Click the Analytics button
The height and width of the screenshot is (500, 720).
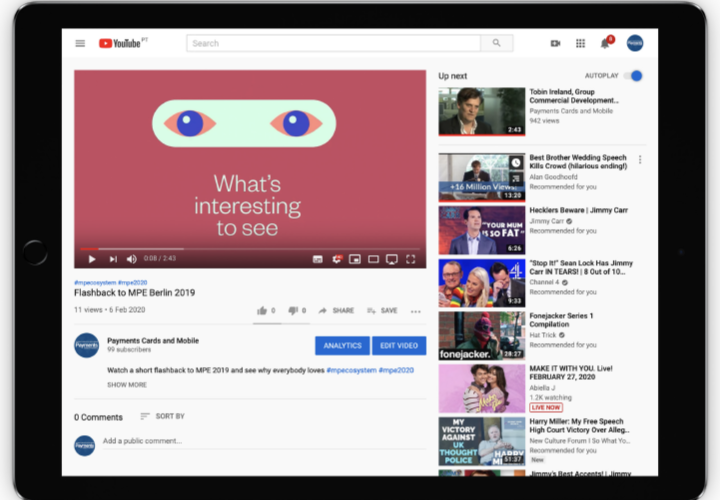(x=342, y=346)
